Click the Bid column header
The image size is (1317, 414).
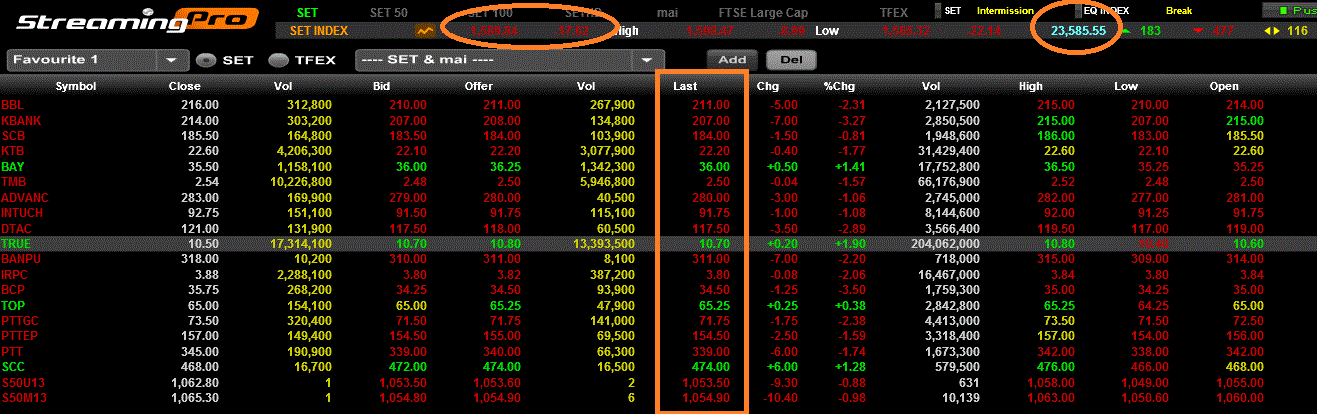(381, 86)
